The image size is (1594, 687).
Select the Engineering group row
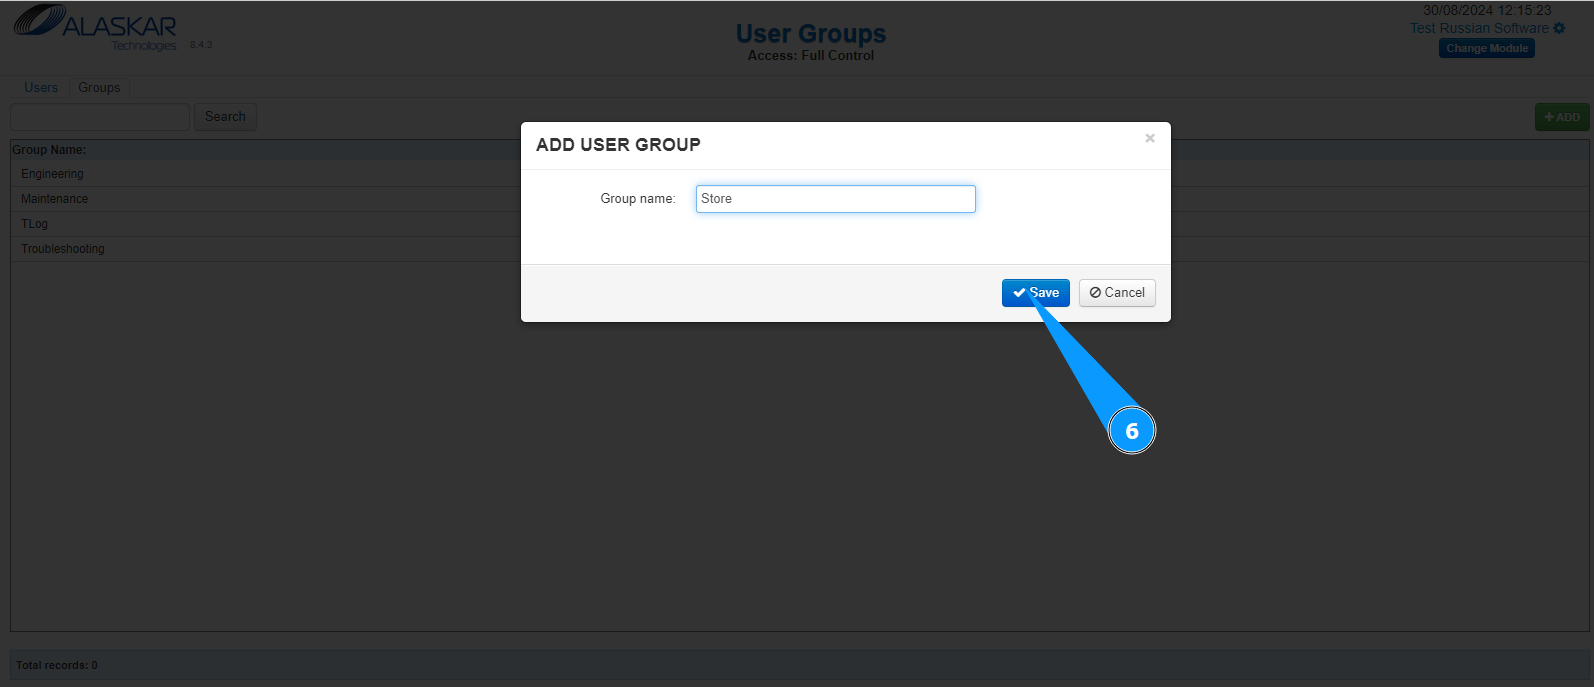point(53,174)
